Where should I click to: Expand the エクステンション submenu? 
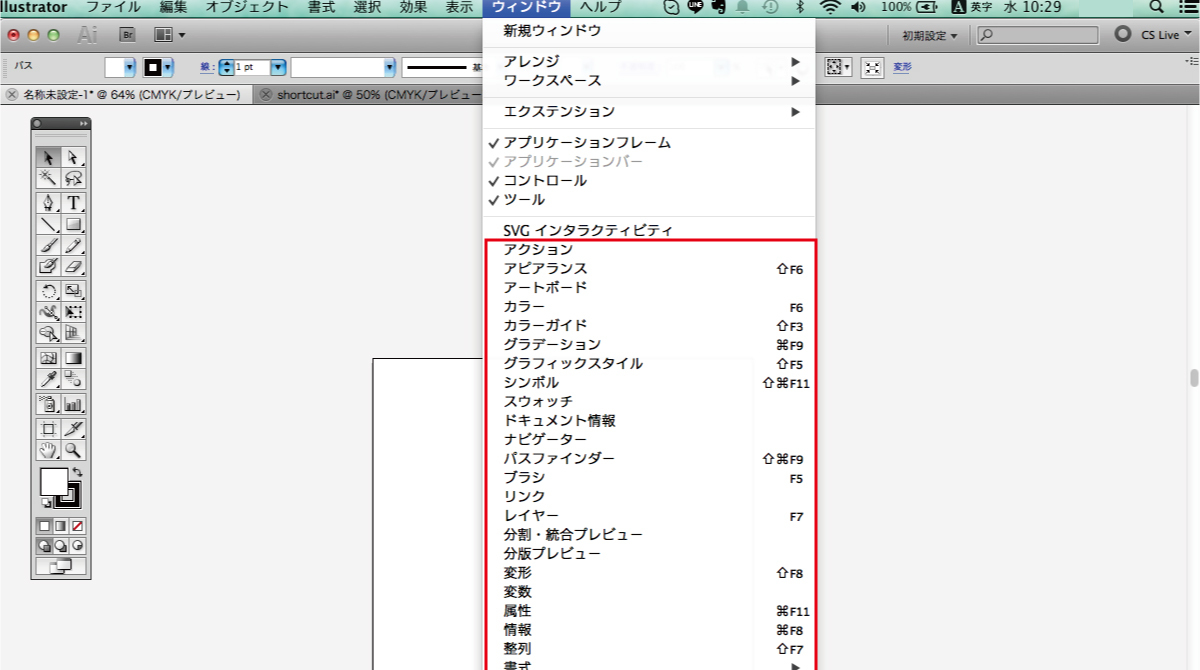(x=649, y=112)
